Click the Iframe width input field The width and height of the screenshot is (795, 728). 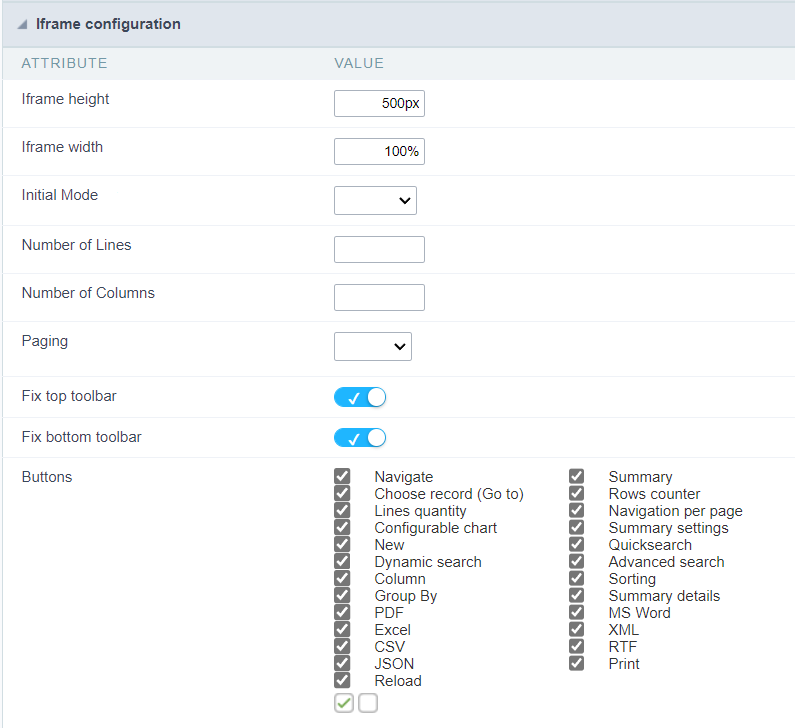[379, 152]
